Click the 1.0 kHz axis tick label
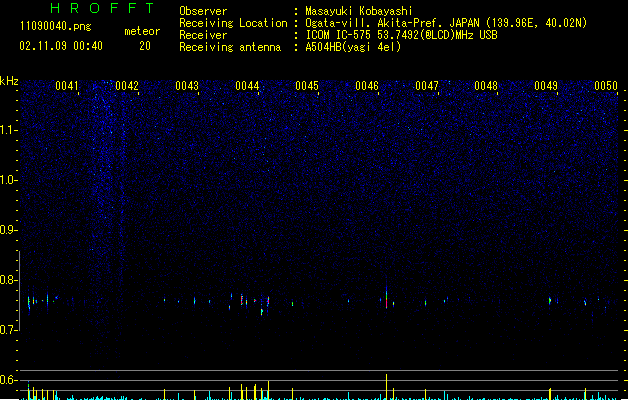Image resolution: width=629 pixels, height=400 pixels. coord(8,180)
